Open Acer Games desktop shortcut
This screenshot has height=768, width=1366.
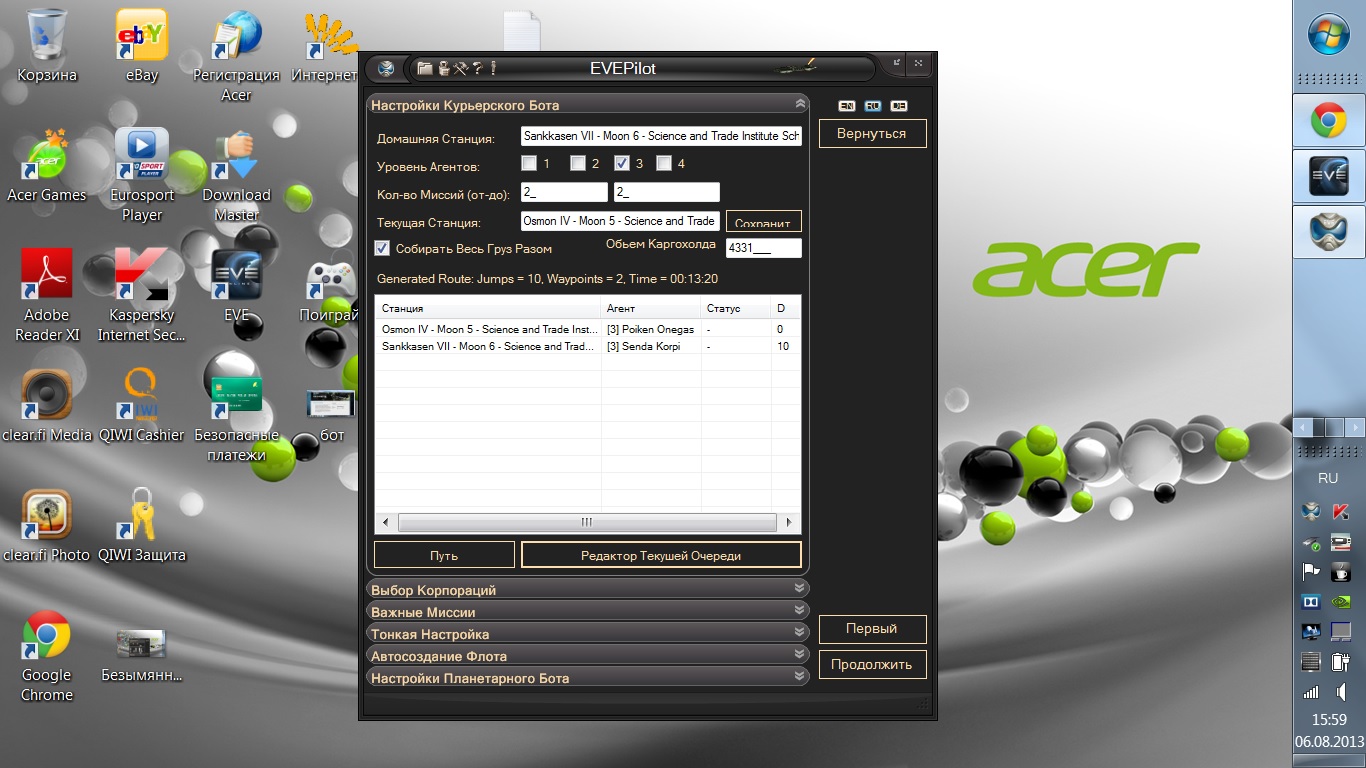47,165
